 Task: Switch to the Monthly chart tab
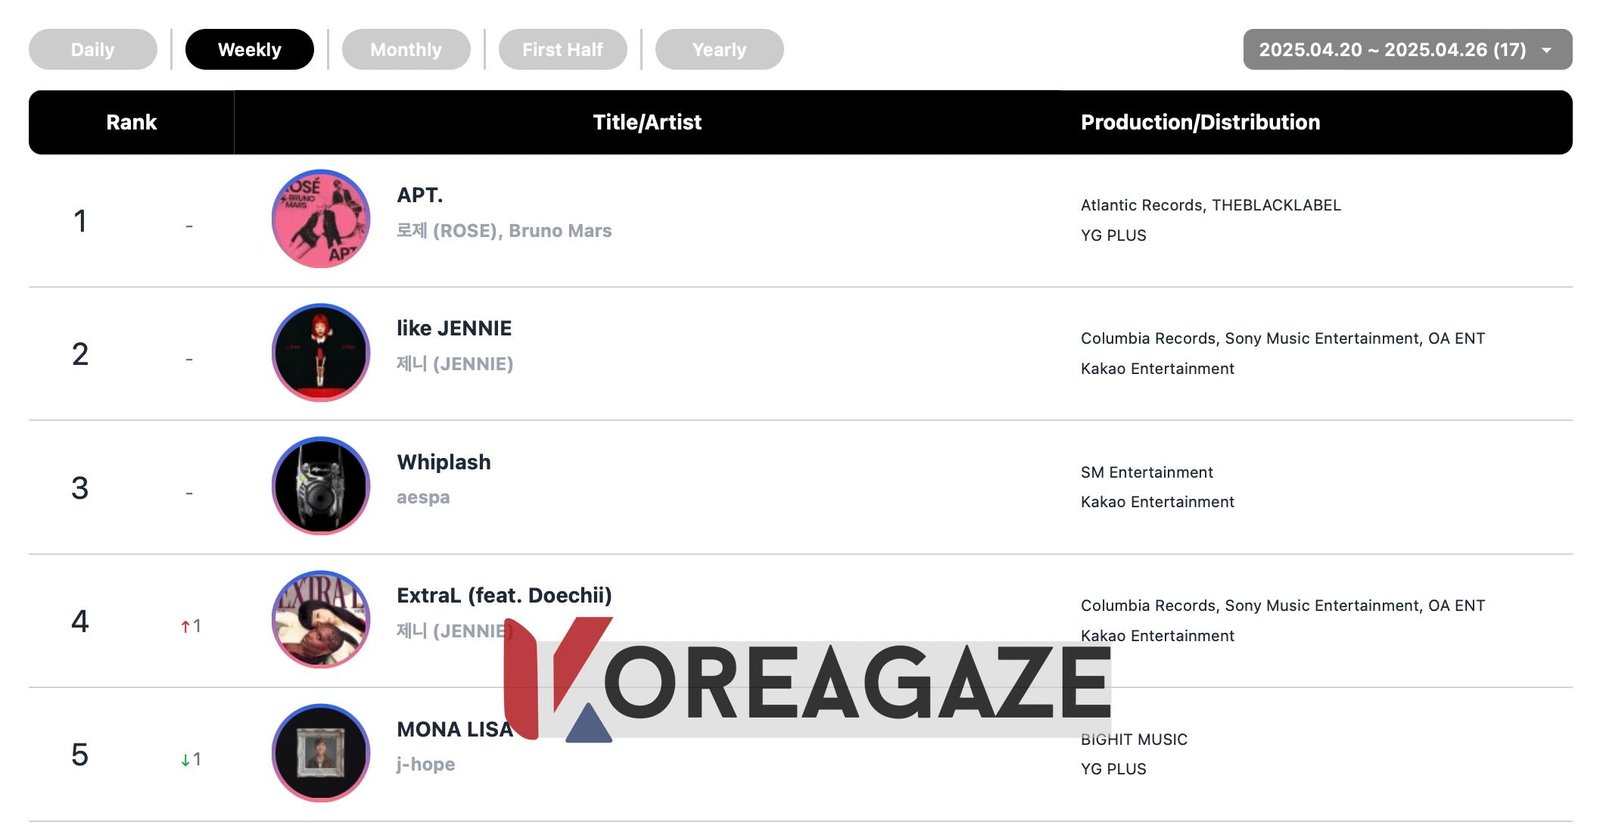pos(406,50)
